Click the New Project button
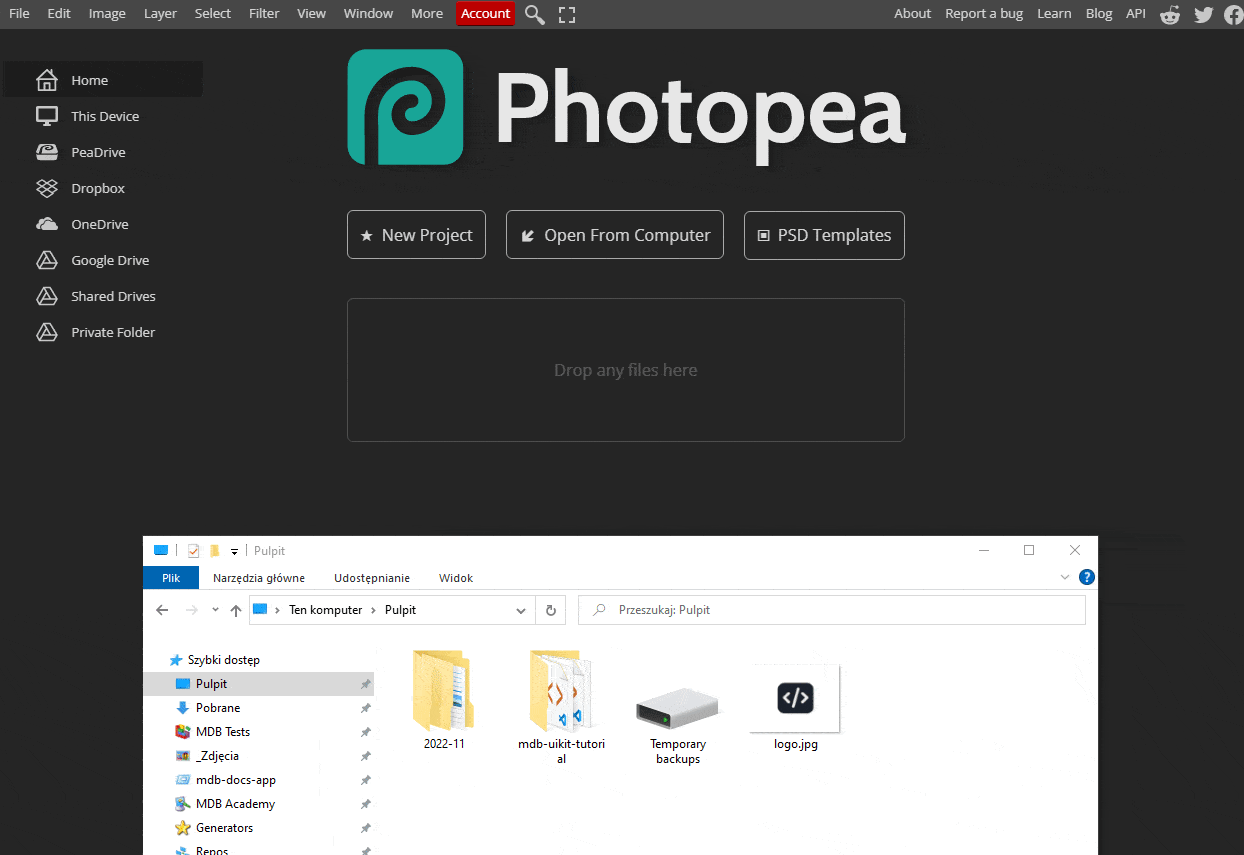 tap(416, 235)
